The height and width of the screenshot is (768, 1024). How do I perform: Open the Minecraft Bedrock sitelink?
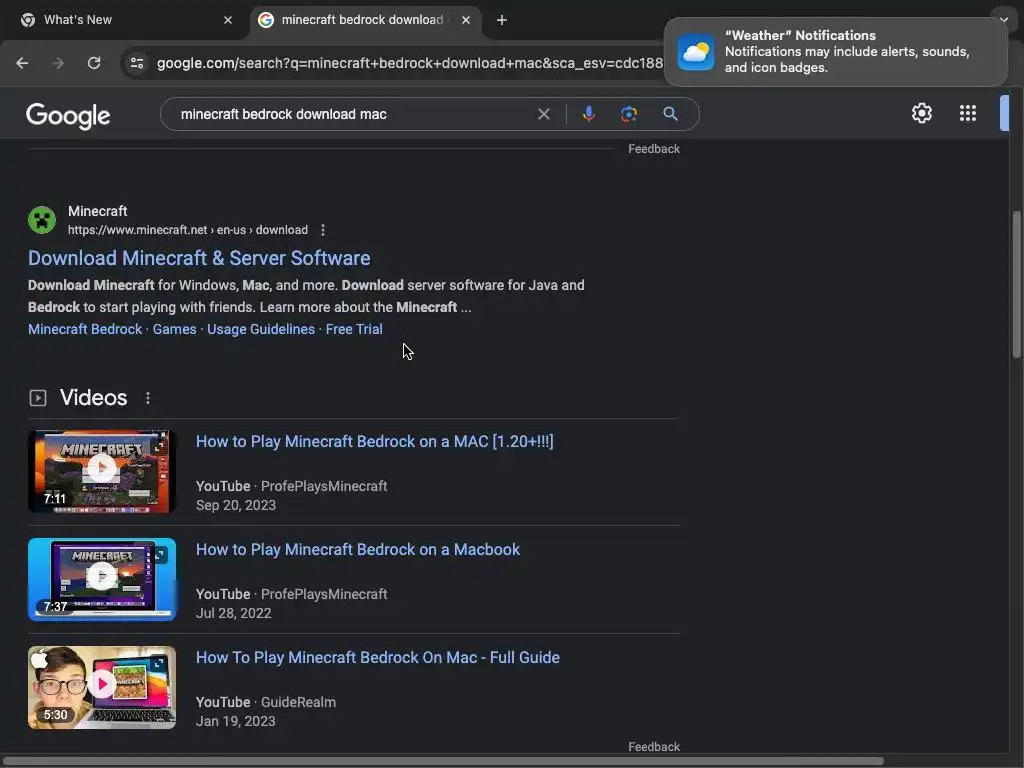[x=85, y=329]
